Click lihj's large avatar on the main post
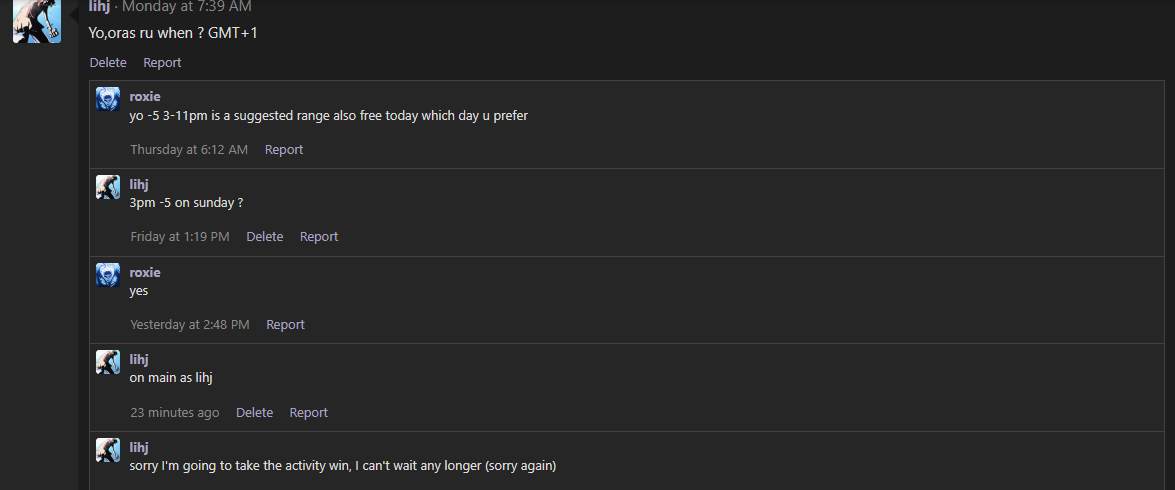Image resolution: width=1175 pixels, height=490 pixels. (37, 21)
